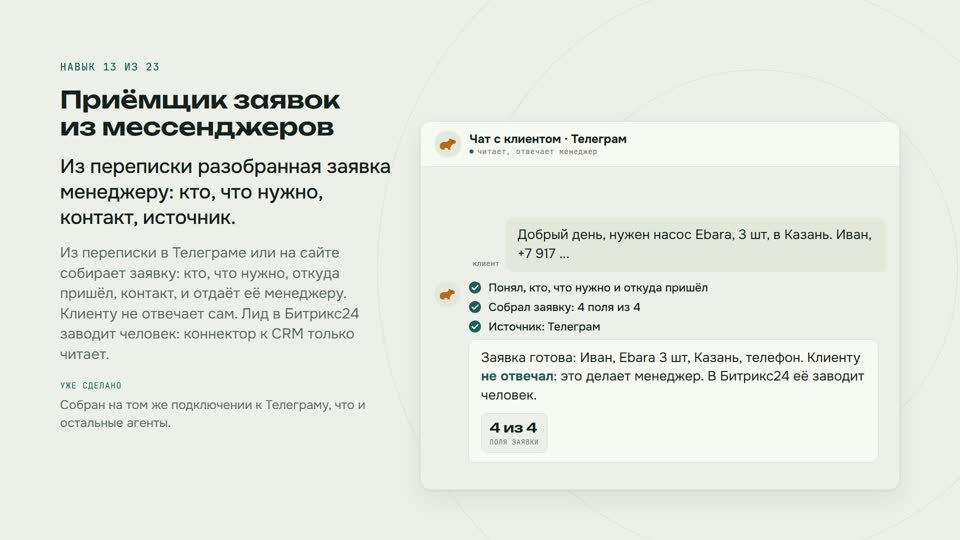Click checkmark next to 'Собрал заявку: 4 поля из 4'

pyautogui.click(x=475, y=307)
